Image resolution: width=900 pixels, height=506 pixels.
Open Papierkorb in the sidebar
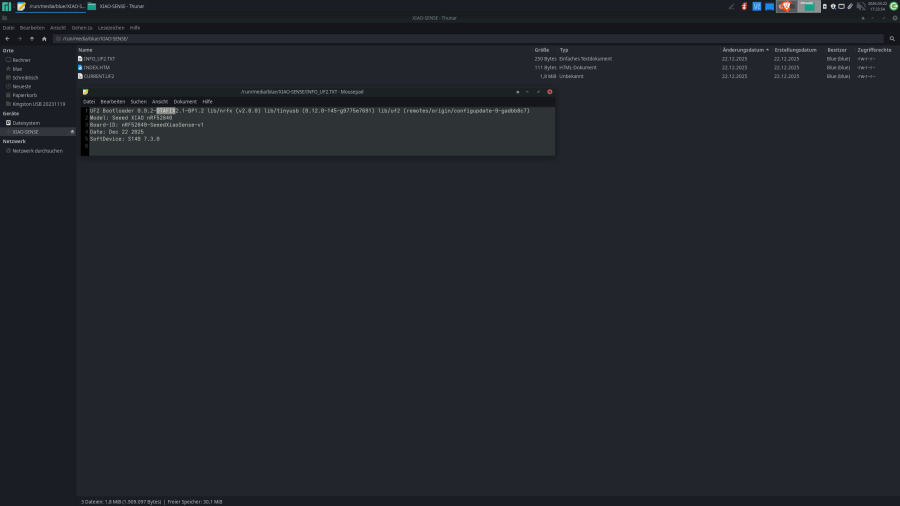pos(23,95)
